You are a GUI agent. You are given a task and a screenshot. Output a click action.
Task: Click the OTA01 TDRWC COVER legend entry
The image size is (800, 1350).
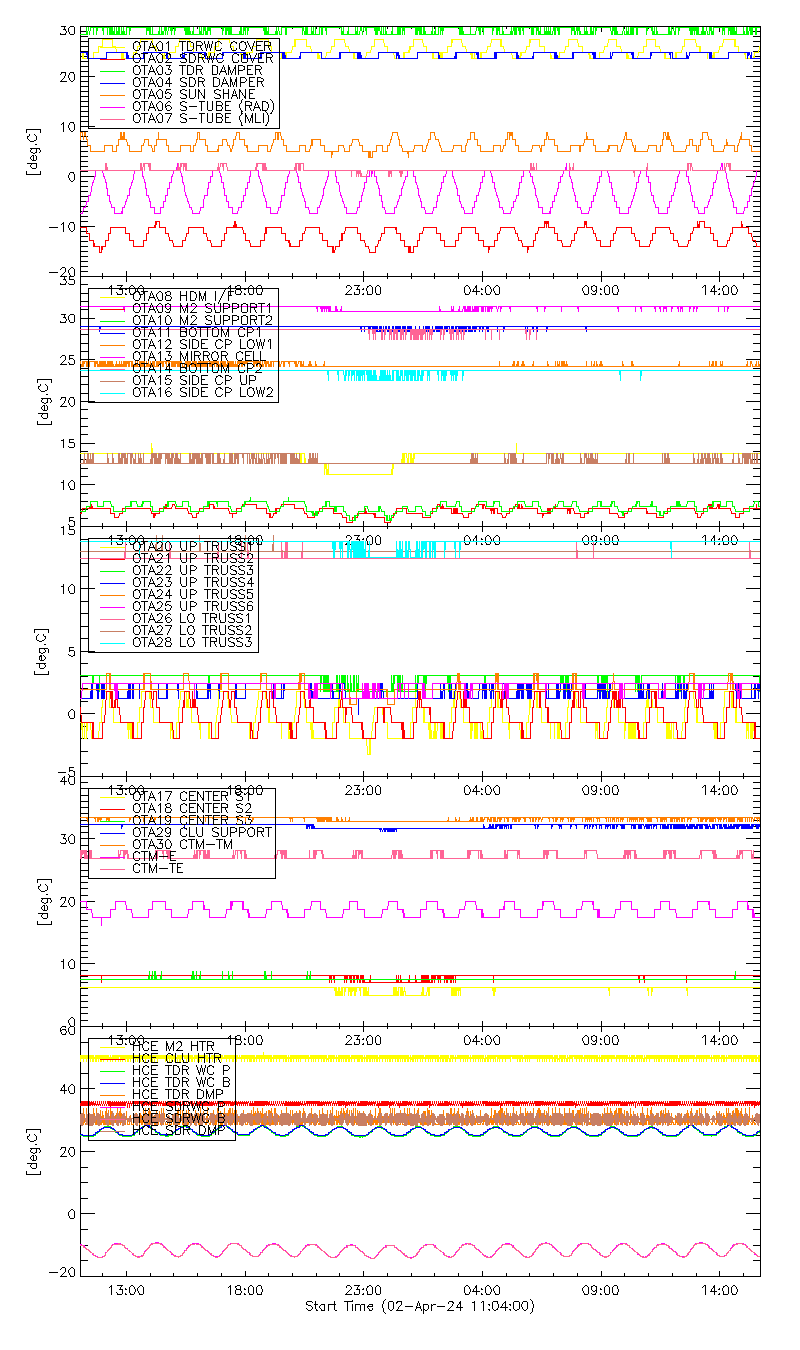pyautogui.click(x=189, y=46)
